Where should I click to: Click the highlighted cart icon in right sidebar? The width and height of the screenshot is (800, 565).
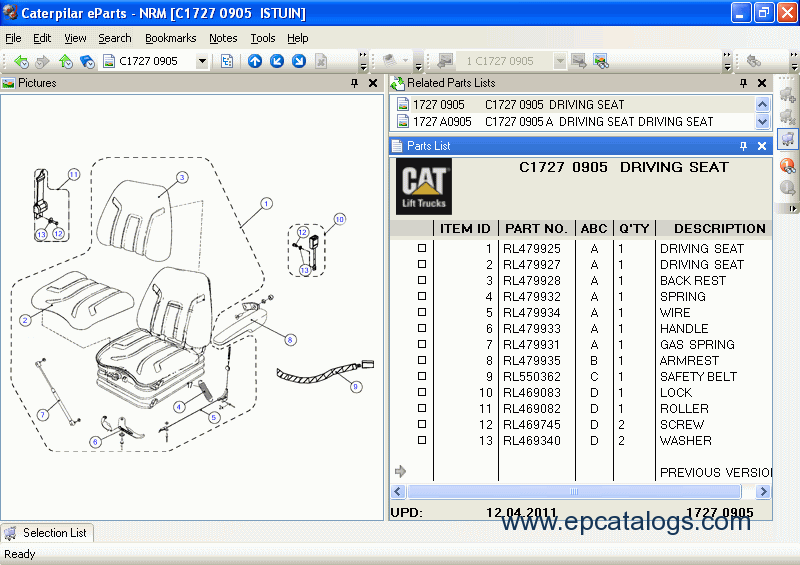click(x=788, y=139)
